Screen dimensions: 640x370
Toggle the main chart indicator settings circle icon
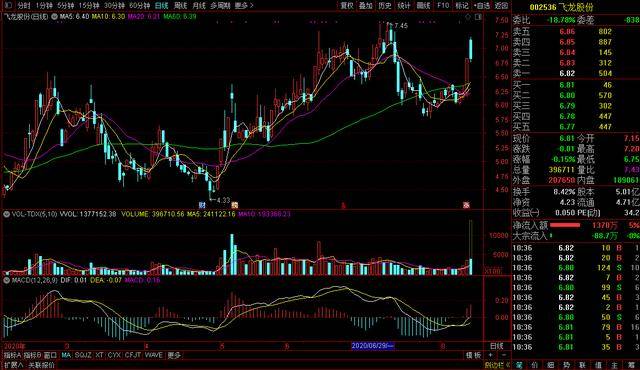pos(54,17)
